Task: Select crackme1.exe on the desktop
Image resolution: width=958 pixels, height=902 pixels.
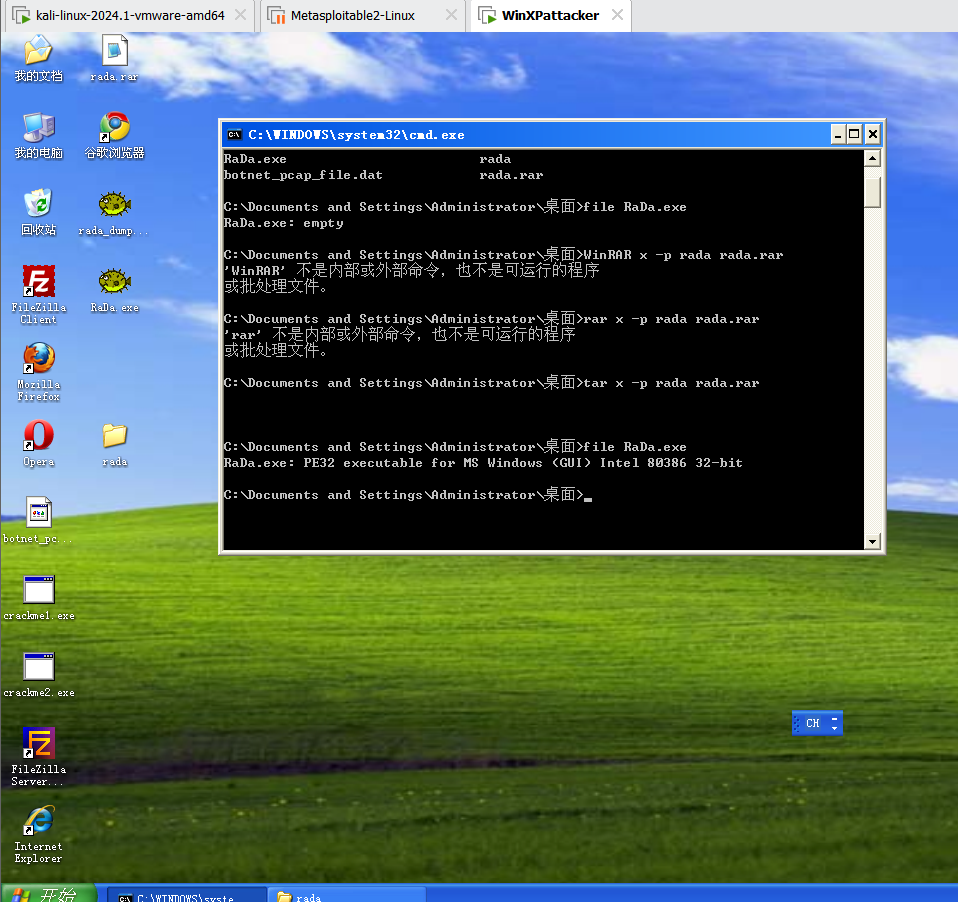Action: coord(38,591)
